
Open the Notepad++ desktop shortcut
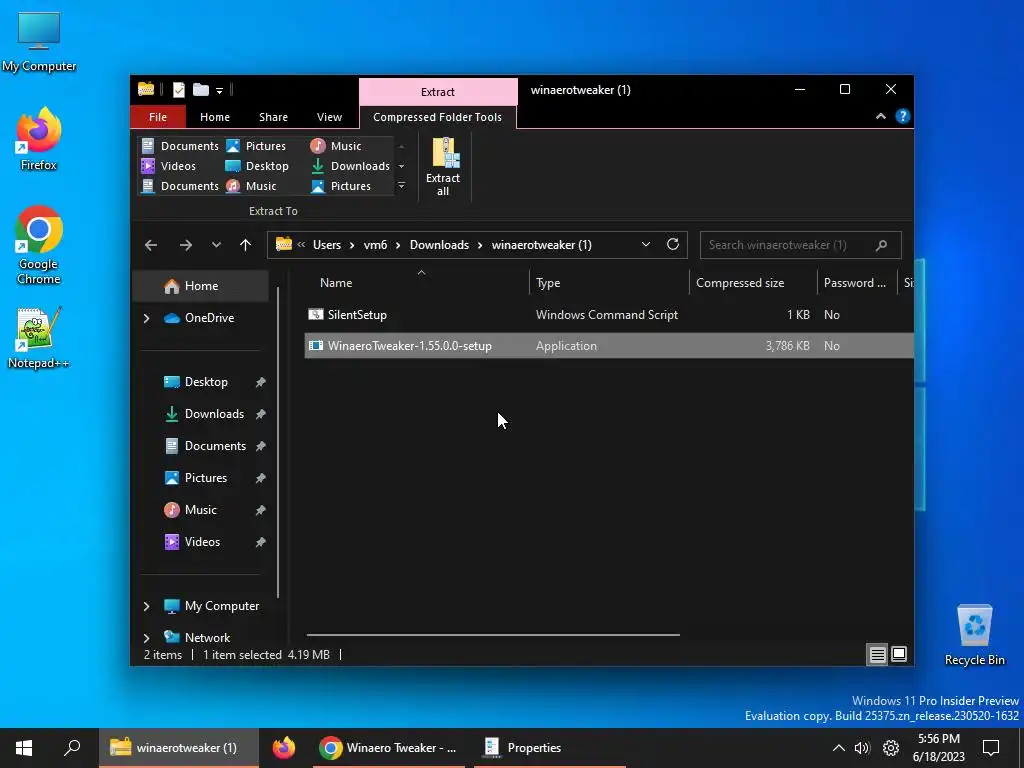[x=39, y=338]
